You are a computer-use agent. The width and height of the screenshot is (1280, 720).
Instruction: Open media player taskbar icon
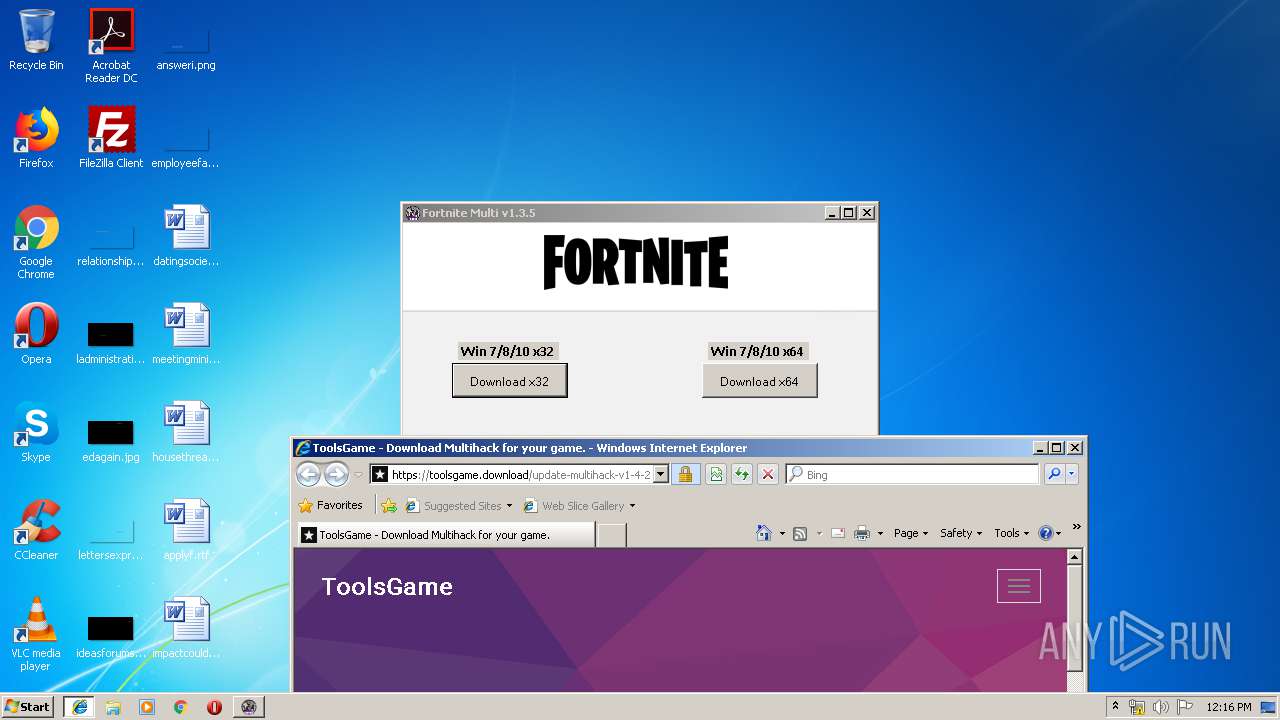click(147, 707)
